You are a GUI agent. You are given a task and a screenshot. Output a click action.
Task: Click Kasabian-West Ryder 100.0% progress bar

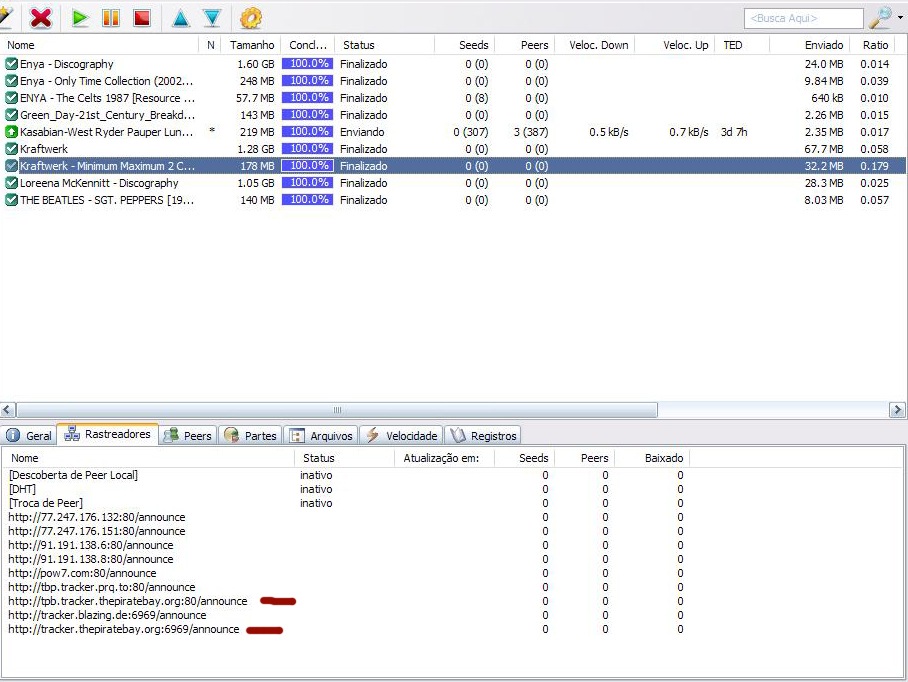[x=307, y=131]
